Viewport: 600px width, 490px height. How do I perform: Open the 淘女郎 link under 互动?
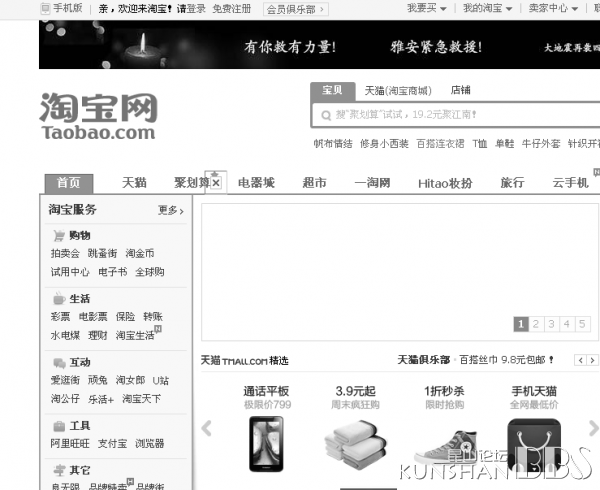[x=130, y=380]
